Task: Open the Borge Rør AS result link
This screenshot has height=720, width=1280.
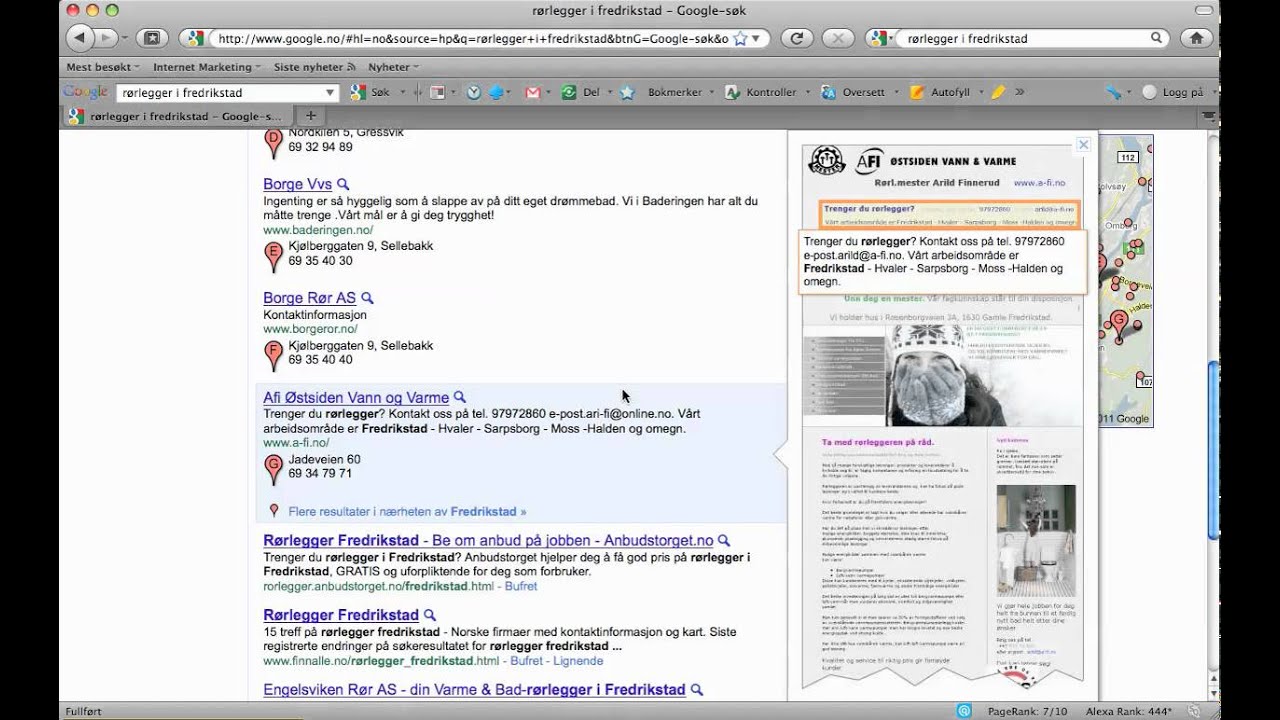Action: [309, 298]
